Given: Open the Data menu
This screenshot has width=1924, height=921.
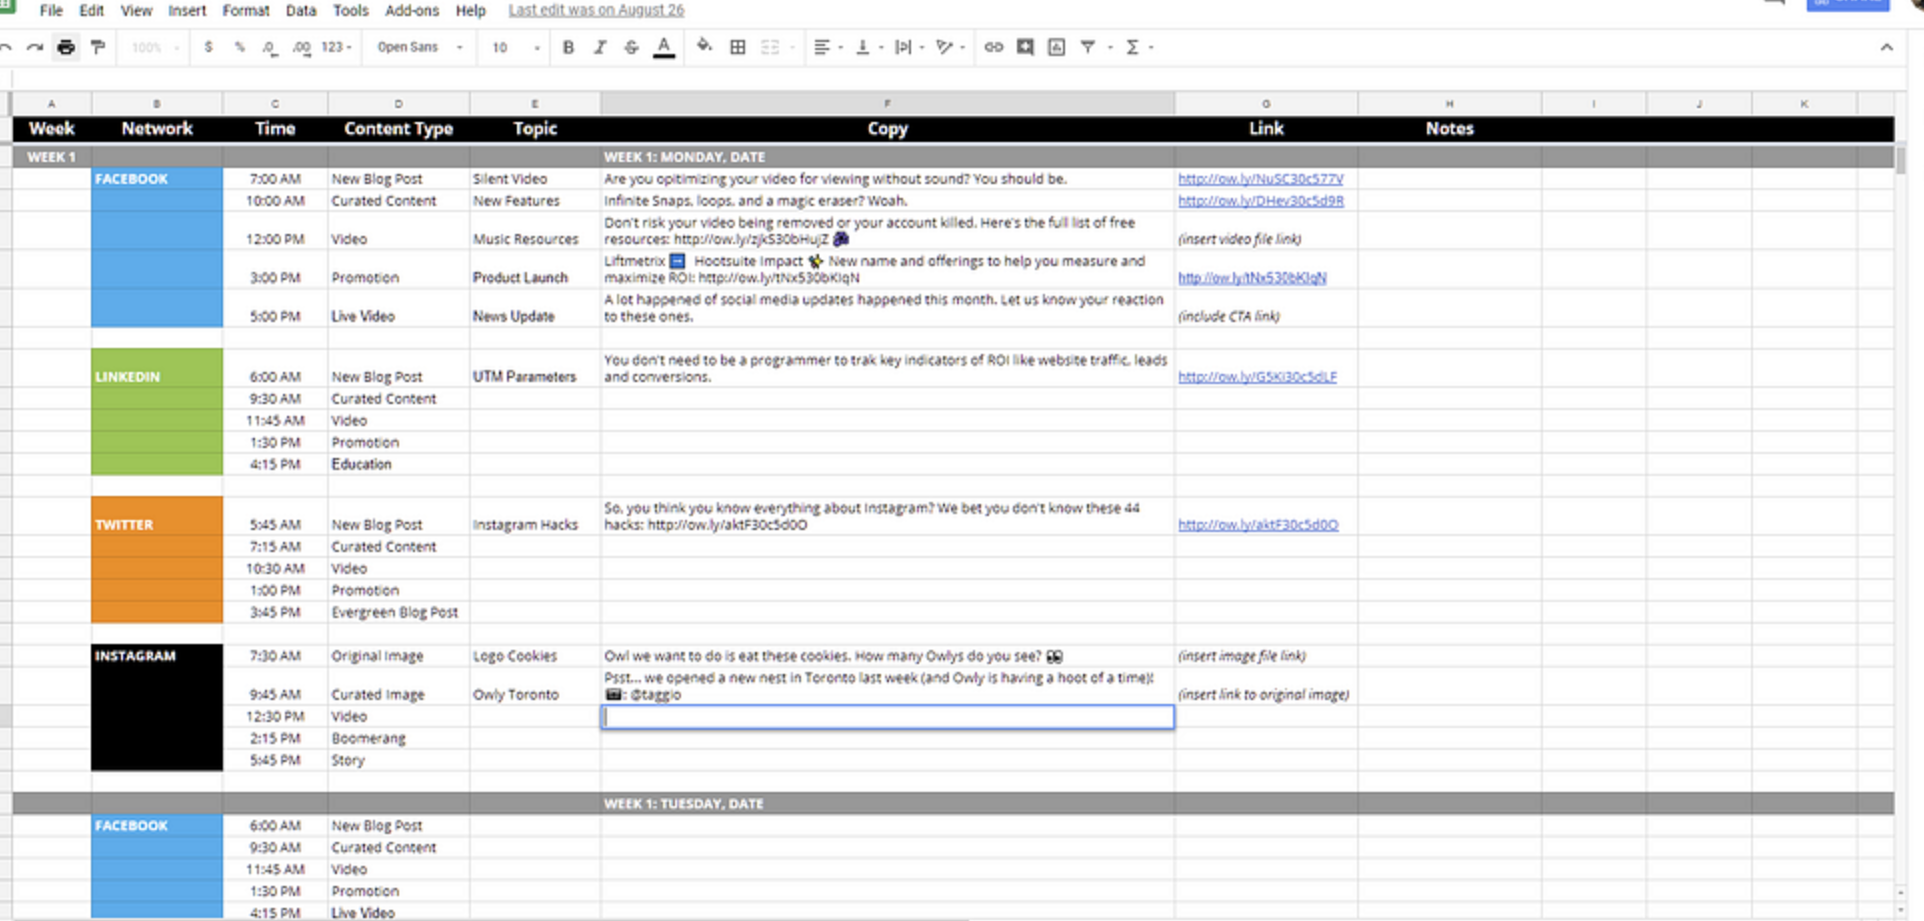Looking at the screenshot, I should pos(301,10).
